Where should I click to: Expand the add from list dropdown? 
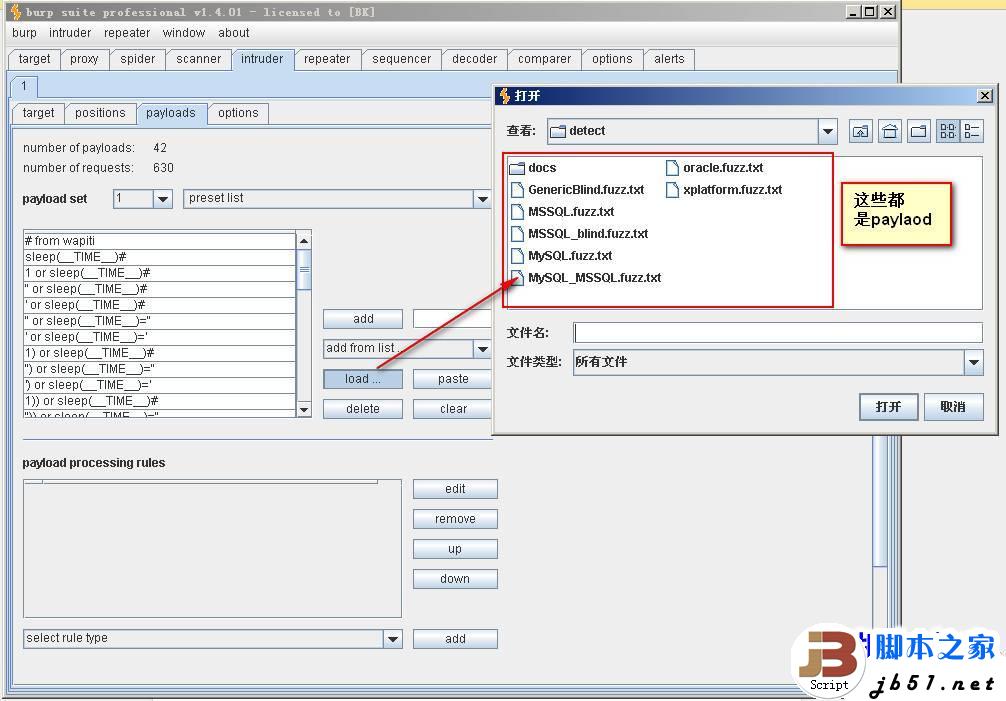click(482, 349)
